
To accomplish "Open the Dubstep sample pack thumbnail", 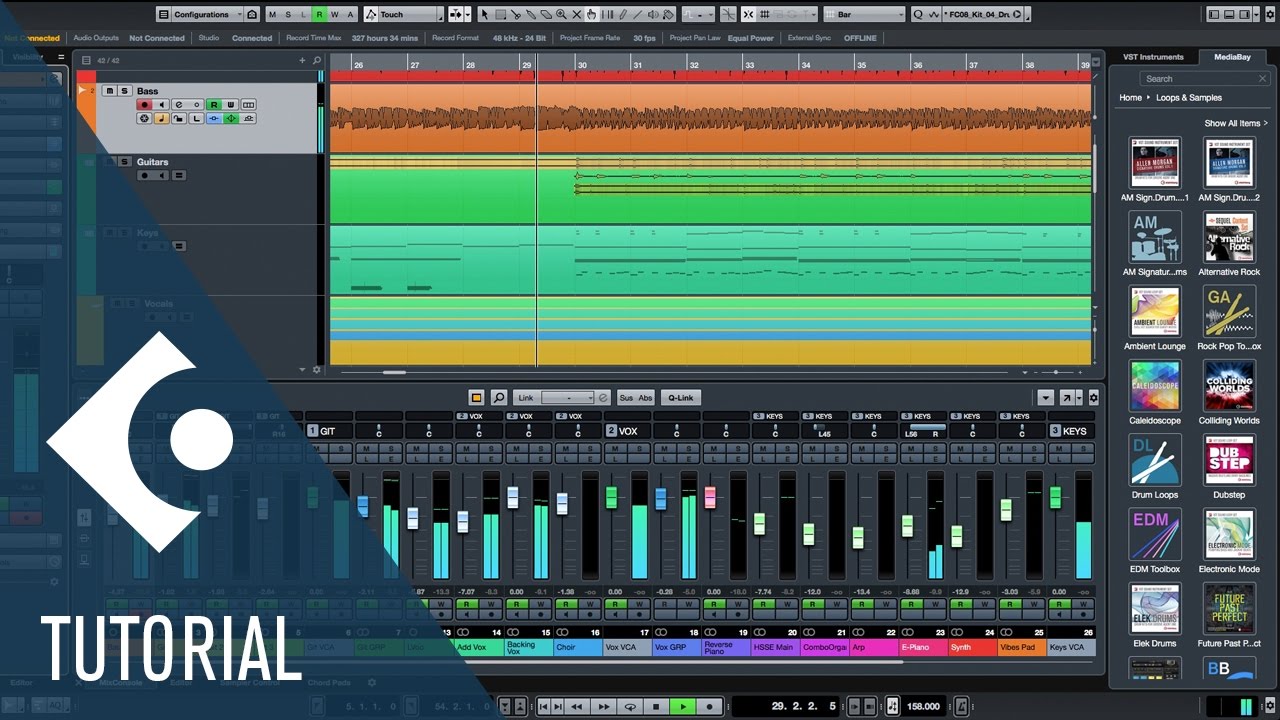I will coord(1229,460).
